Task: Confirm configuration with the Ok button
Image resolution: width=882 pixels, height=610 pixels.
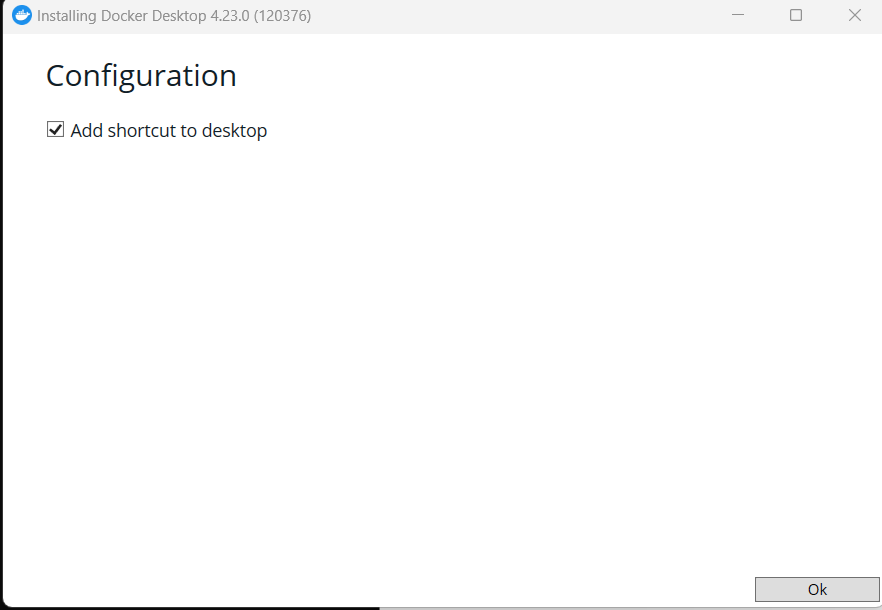Action: (817, 589)
